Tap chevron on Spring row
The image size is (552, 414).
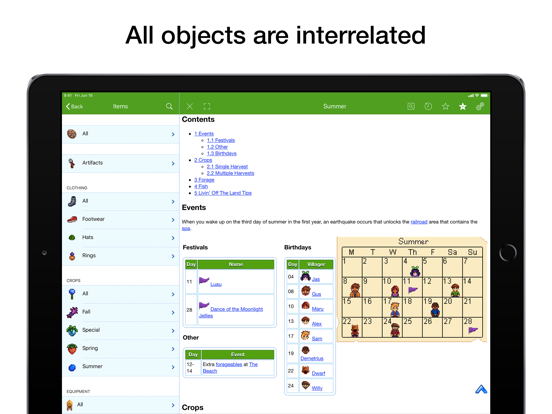[173, 349]
